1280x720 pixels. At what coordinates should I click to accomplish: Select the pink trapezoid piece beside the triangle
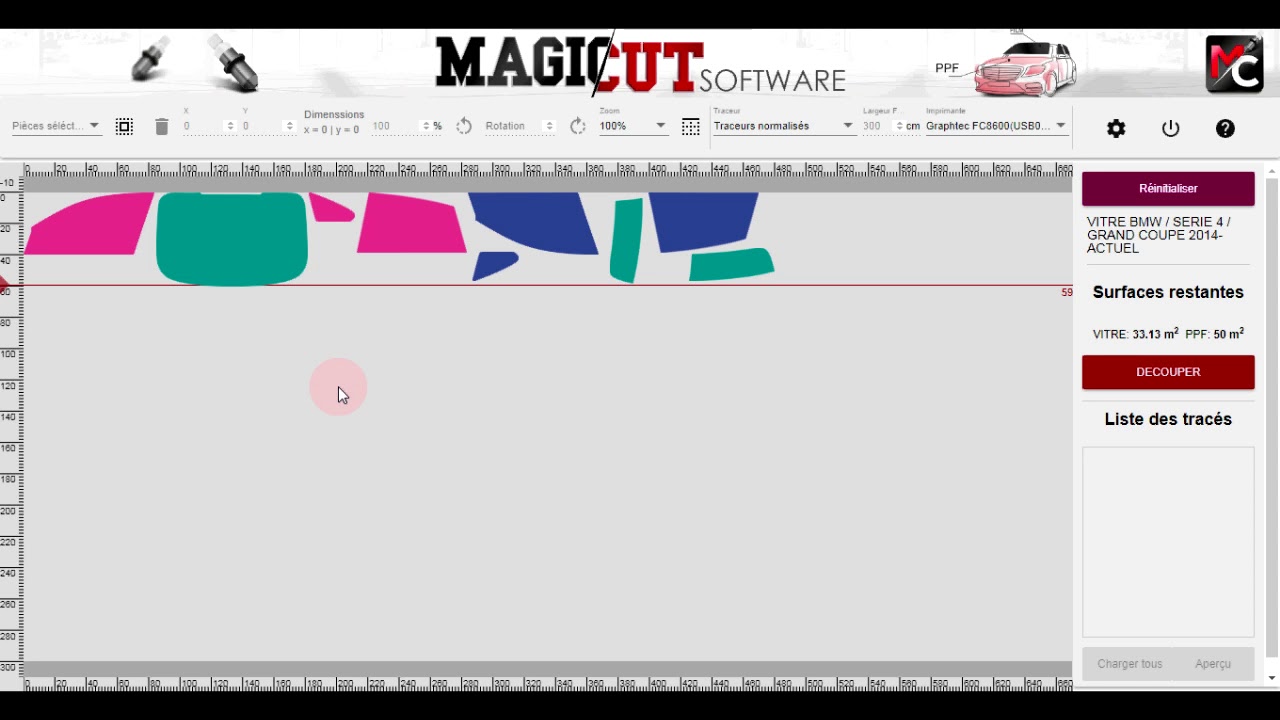410,224
